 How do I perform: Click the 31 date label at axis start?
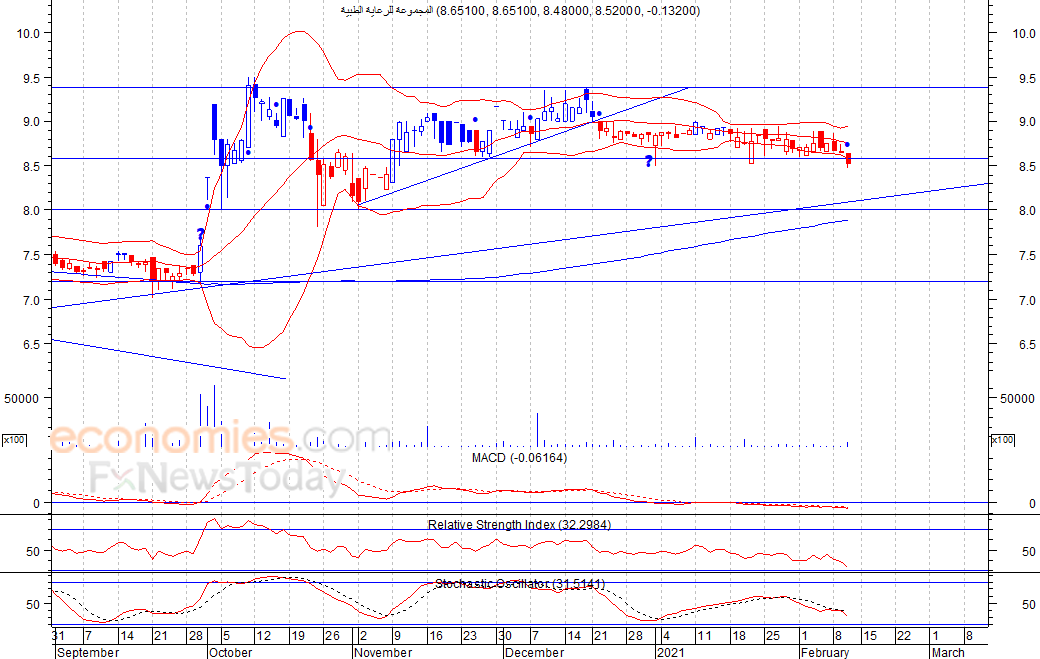[58, 636]
